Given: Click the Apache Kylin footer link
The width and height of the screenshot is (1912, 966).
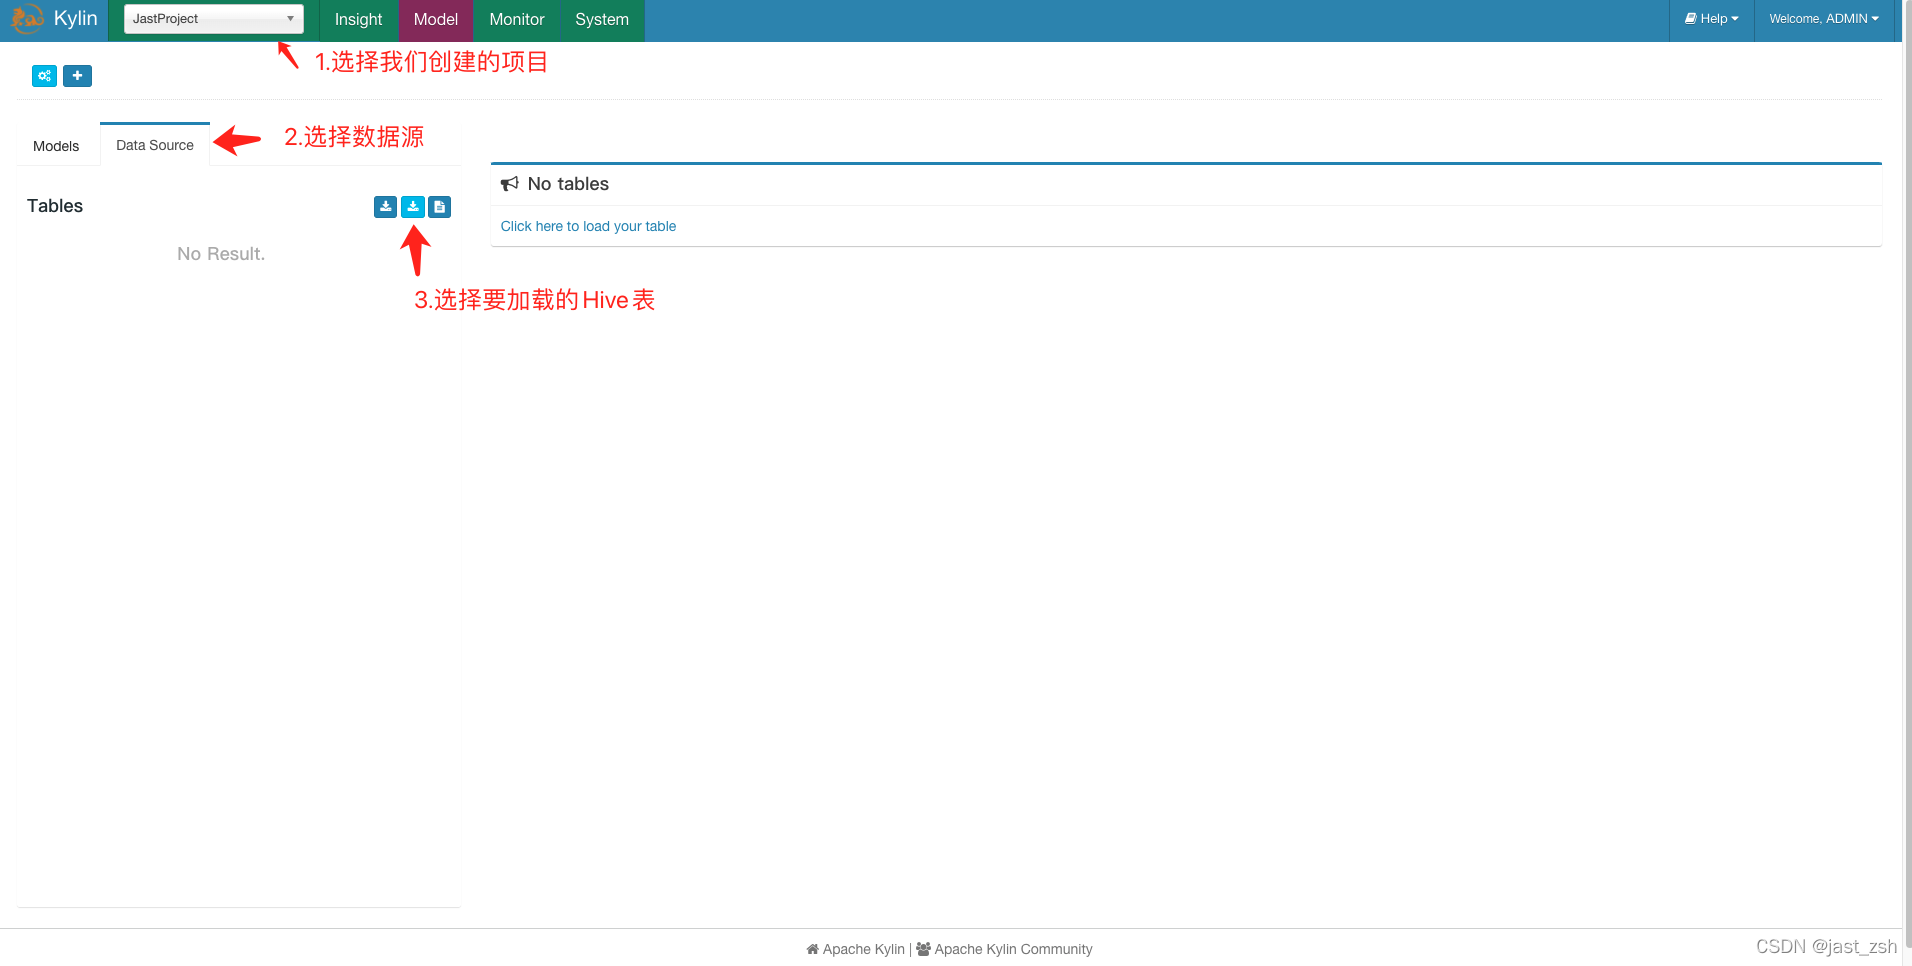Looking at the screenshot, I should pyautogui.click(x=862, y=949).
